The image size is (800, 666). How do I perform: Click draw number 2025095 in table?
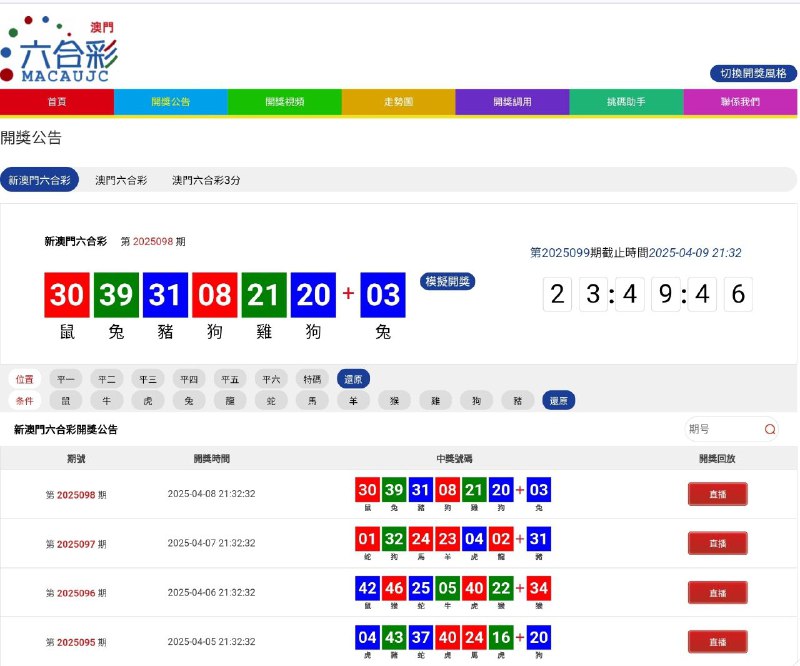point(76,642)
